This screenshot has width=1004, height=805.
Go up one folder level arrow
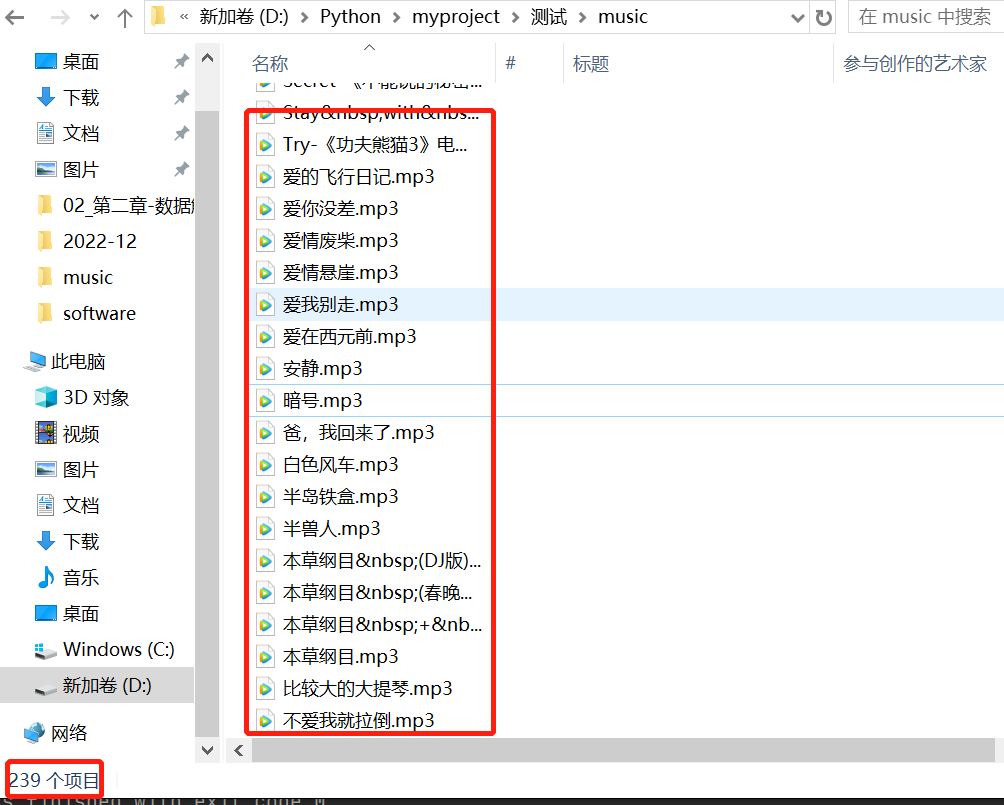(125, 17)
